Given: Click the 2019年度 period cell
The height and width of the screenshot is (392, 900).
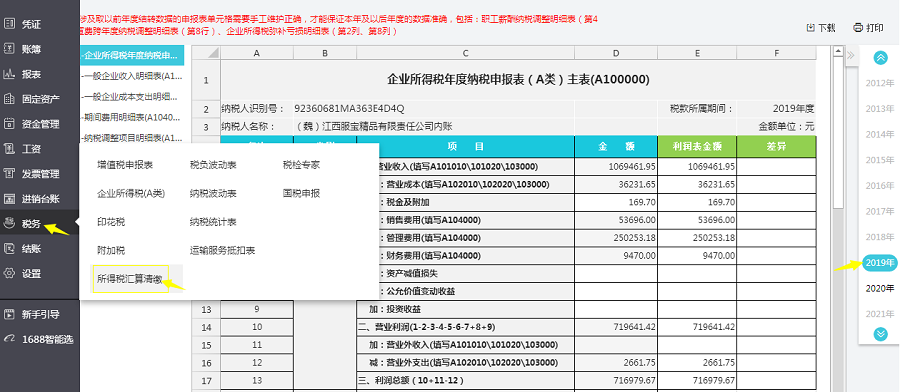Looking at the screenshot, I should pyautogui.click(x=776, y=108).
